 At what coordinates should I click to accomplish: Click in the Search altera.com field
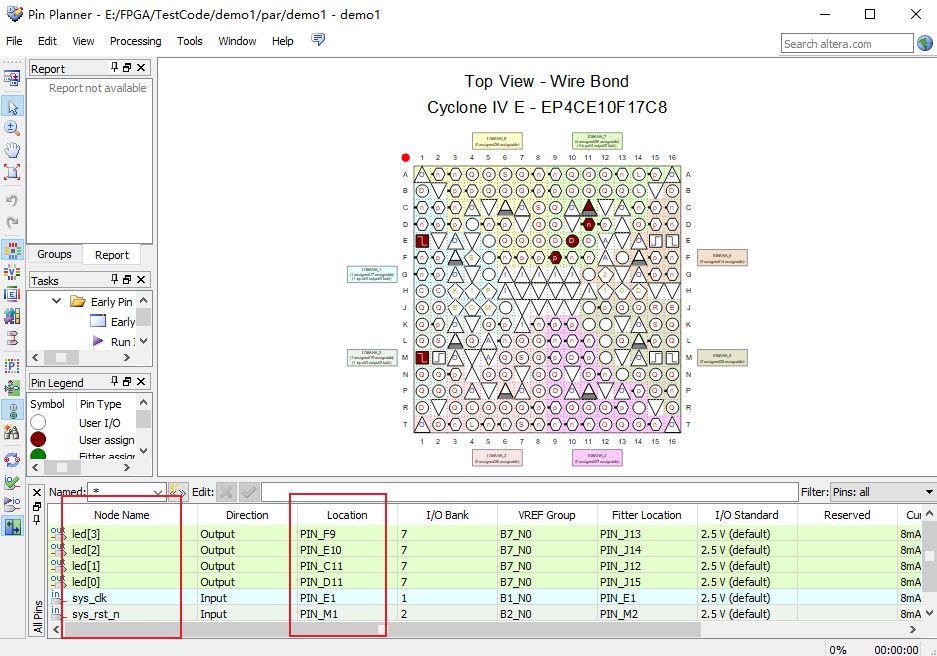click(x=847, y=44)
